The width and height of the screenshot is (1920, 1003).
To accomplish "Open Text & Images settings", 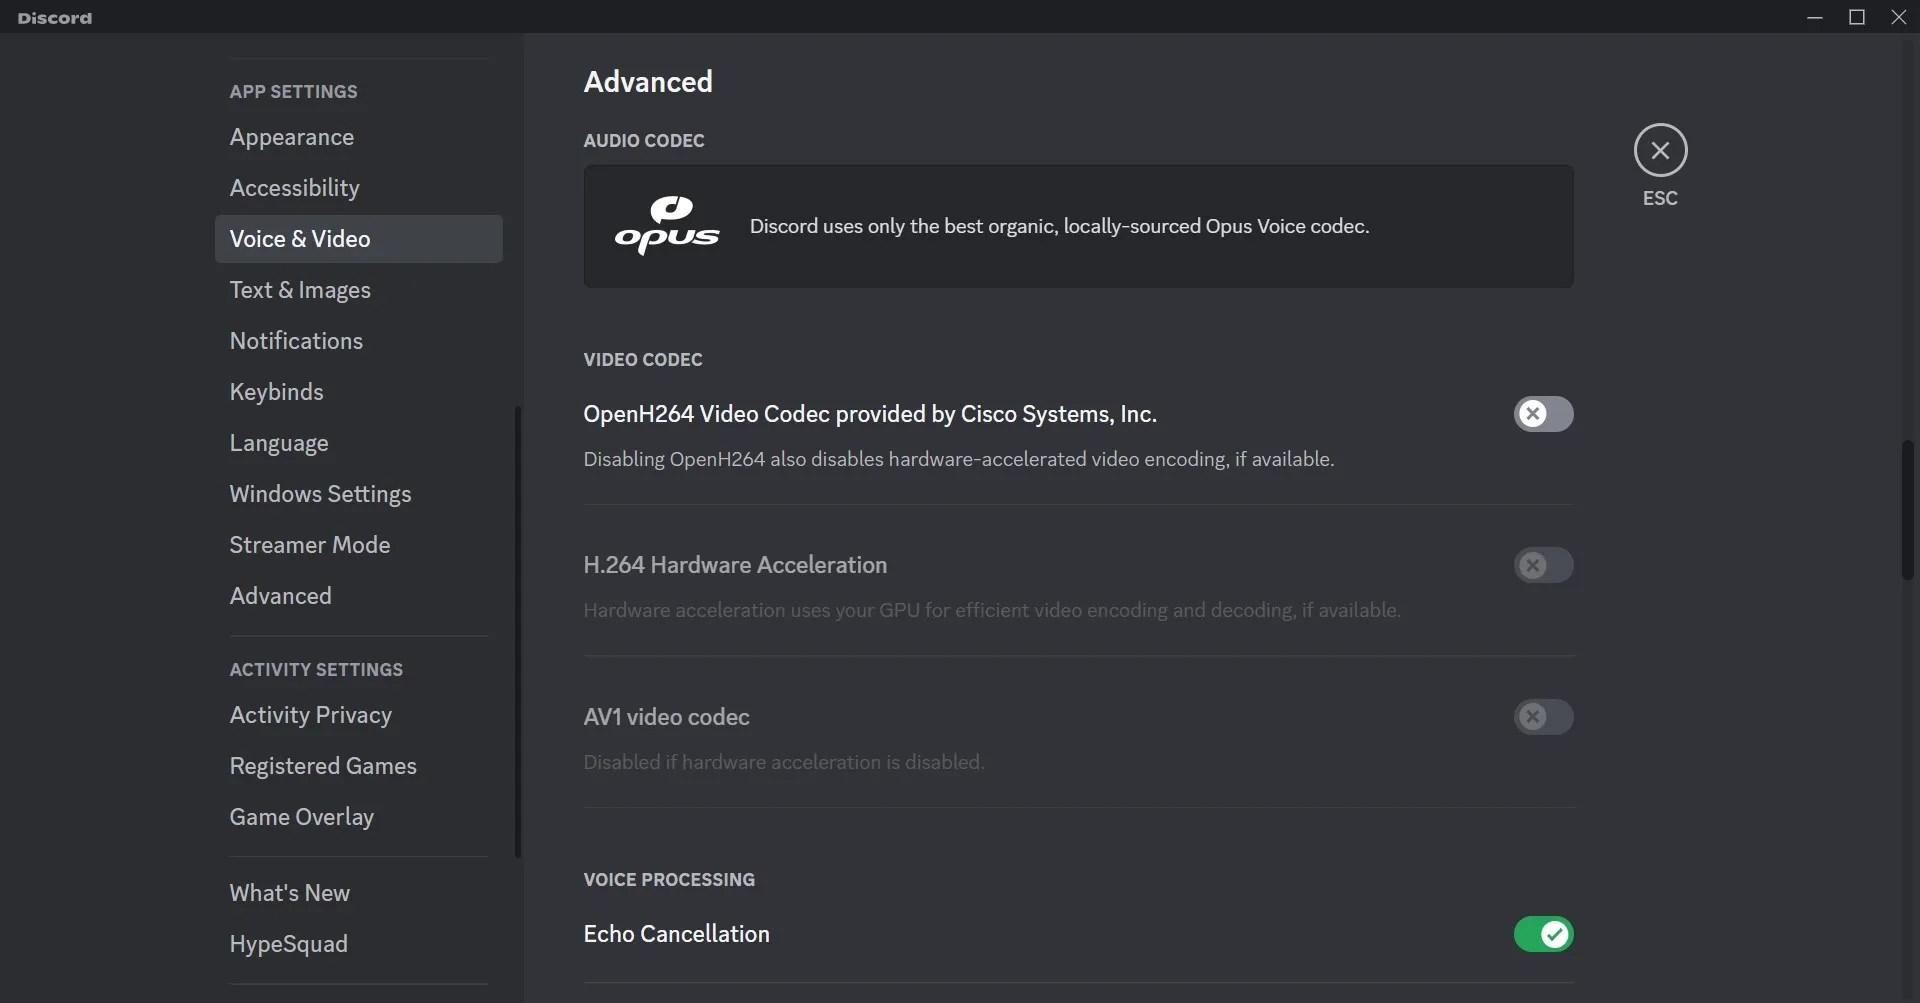I will click(300, 290).
